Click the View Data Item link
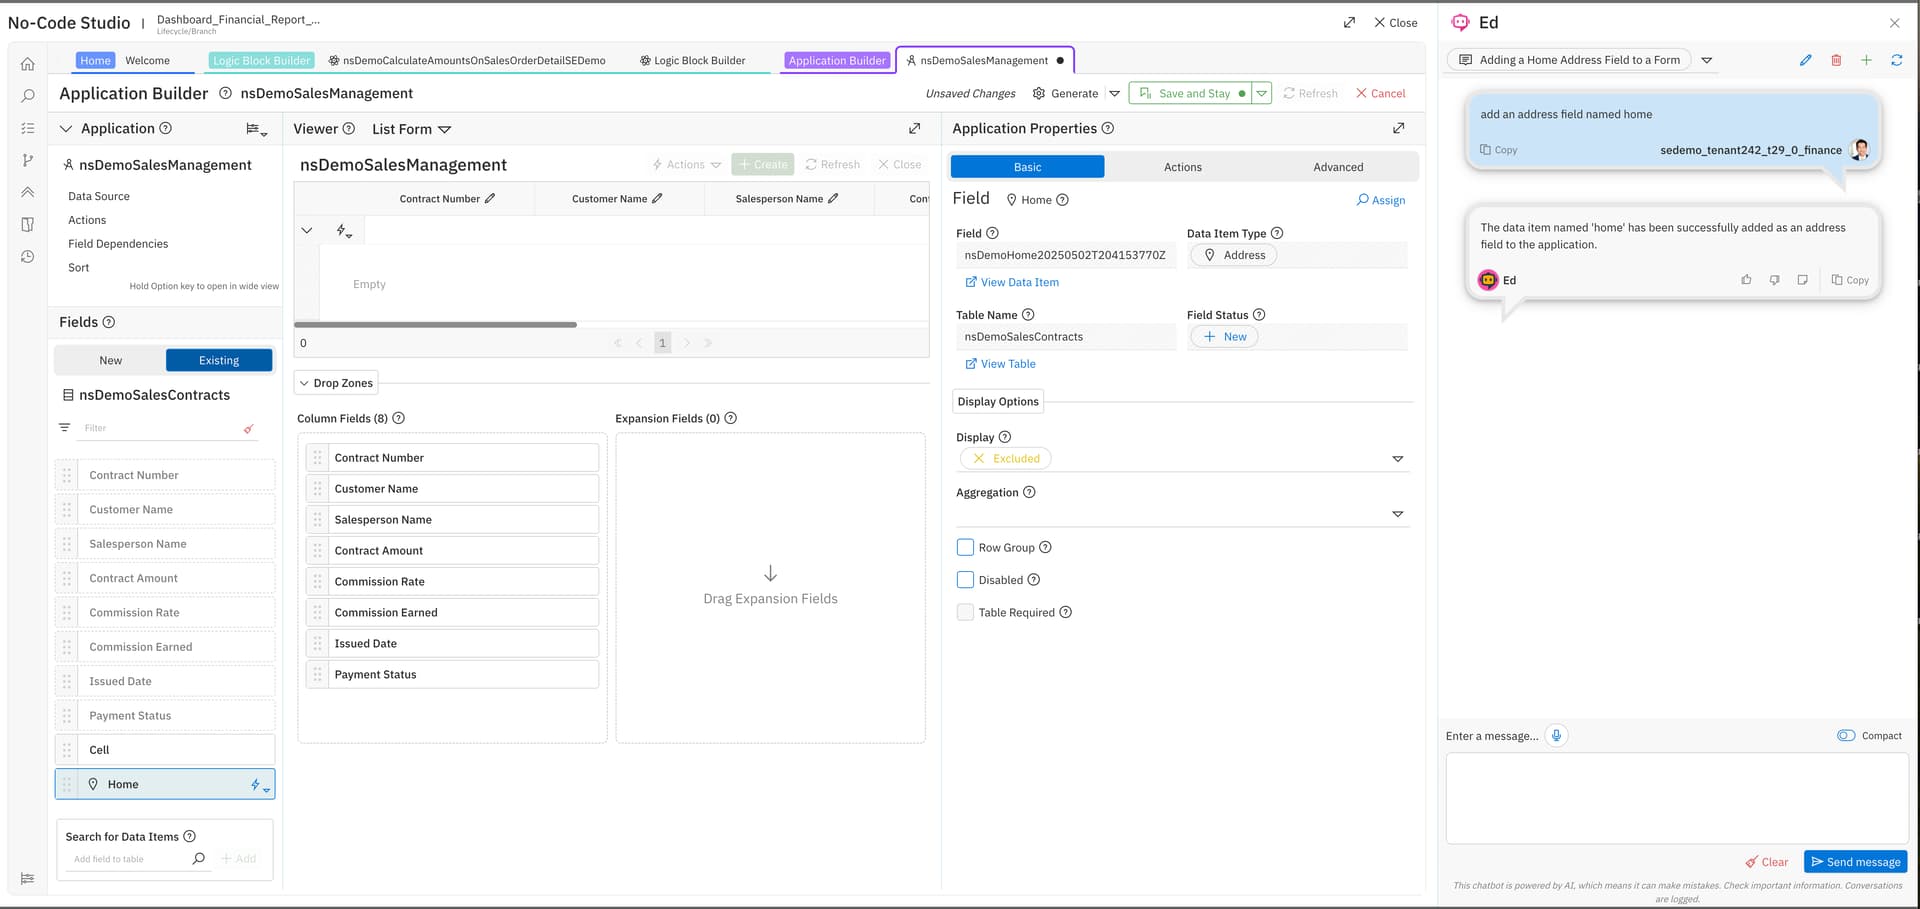The width and height of the screenshot is (1920, 909). pos(1011,282)
